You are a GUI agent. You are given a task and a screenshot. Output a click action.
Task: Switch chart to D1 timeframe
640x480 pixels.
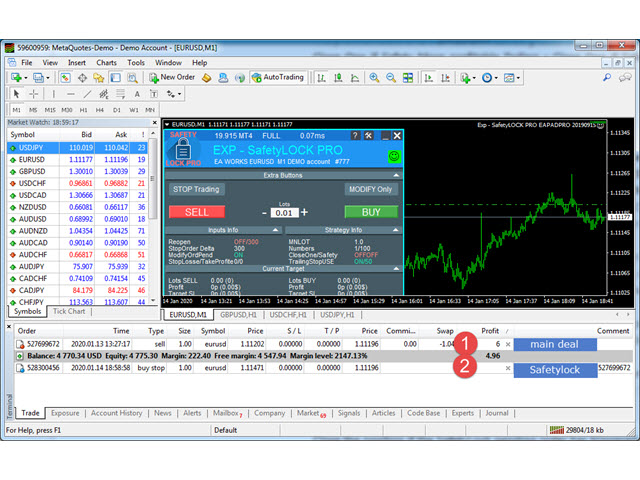pyautogui.click(x=117, y=110)
